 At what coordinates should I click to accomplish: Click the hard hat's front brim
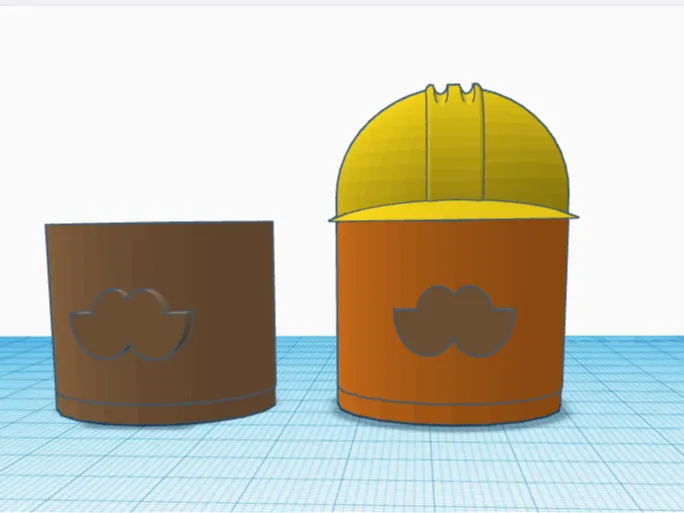click(x=454, y=211)
